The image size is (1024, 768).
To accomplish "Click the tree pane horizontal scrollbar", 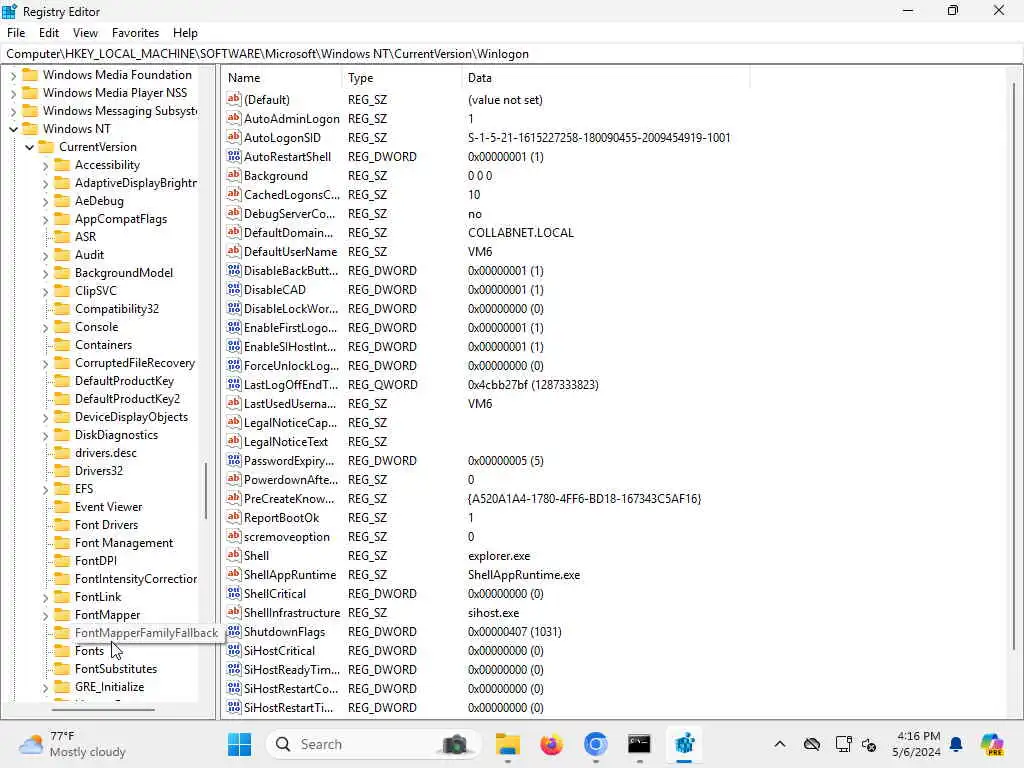I will (x=103, y=709).
